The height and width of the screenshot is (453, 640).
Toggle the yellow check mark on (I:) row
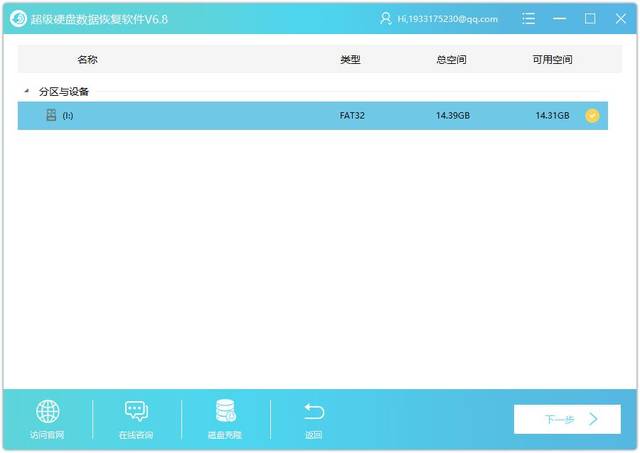click(592, 115)
